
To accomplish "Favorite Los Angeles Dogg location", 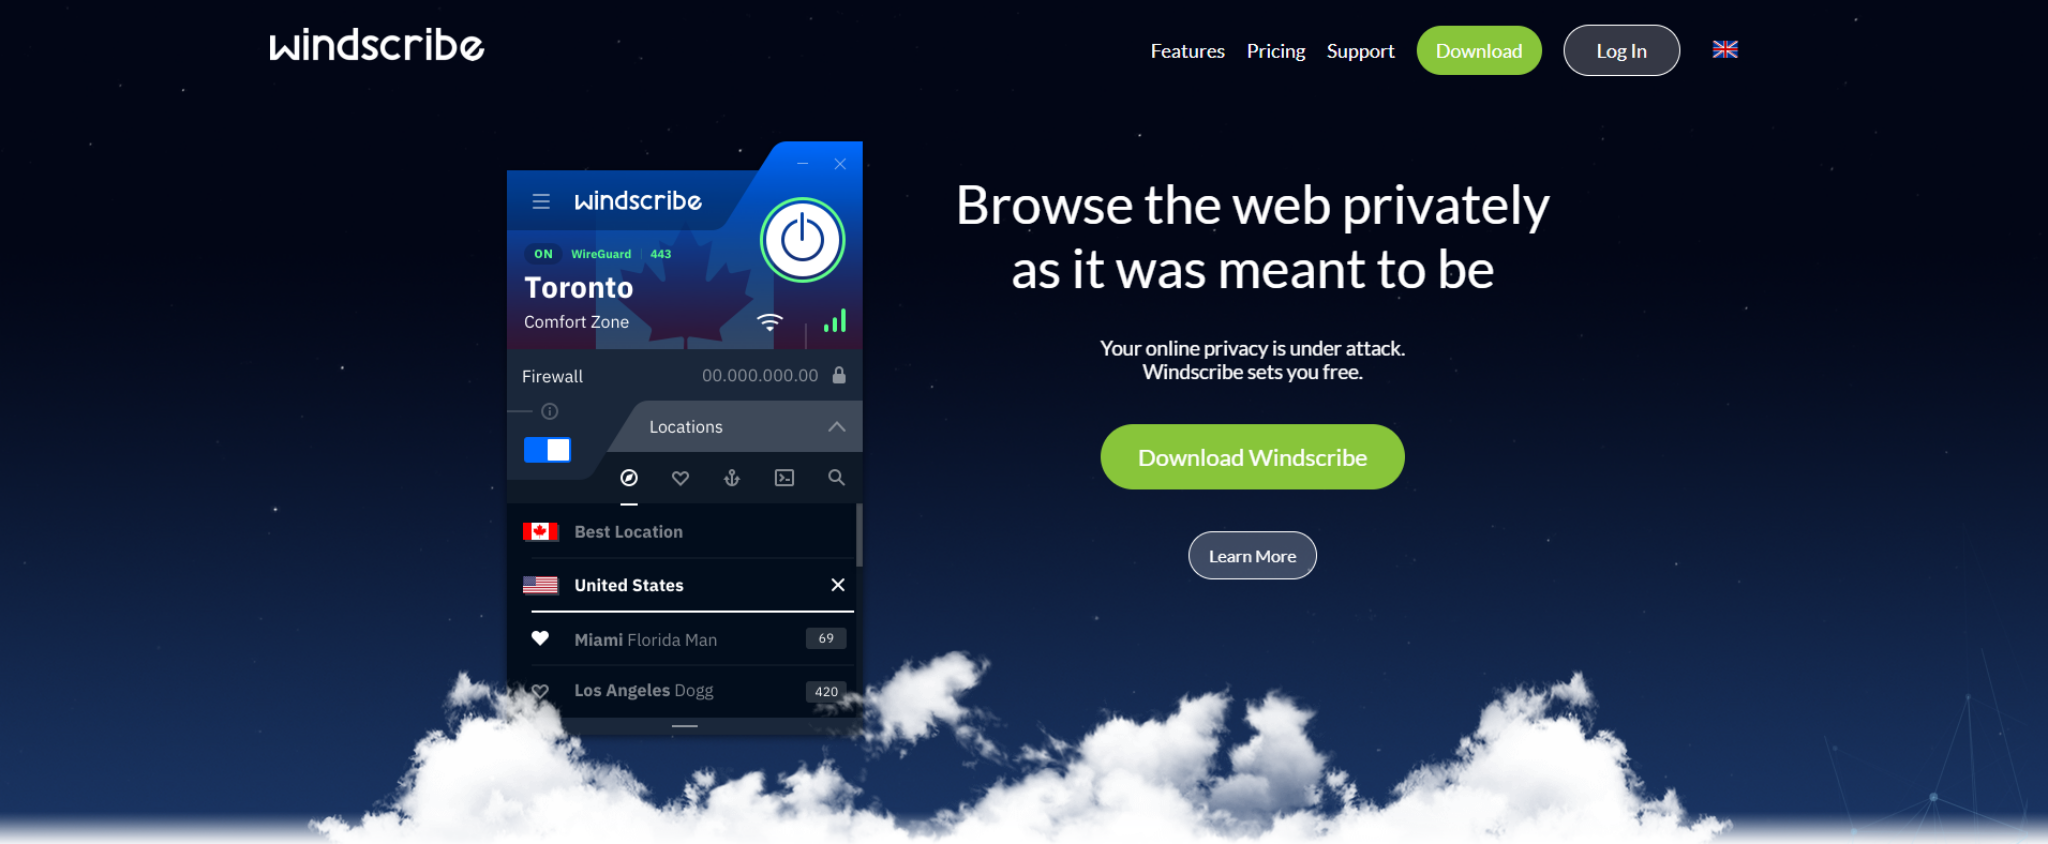I will [540, 691].
